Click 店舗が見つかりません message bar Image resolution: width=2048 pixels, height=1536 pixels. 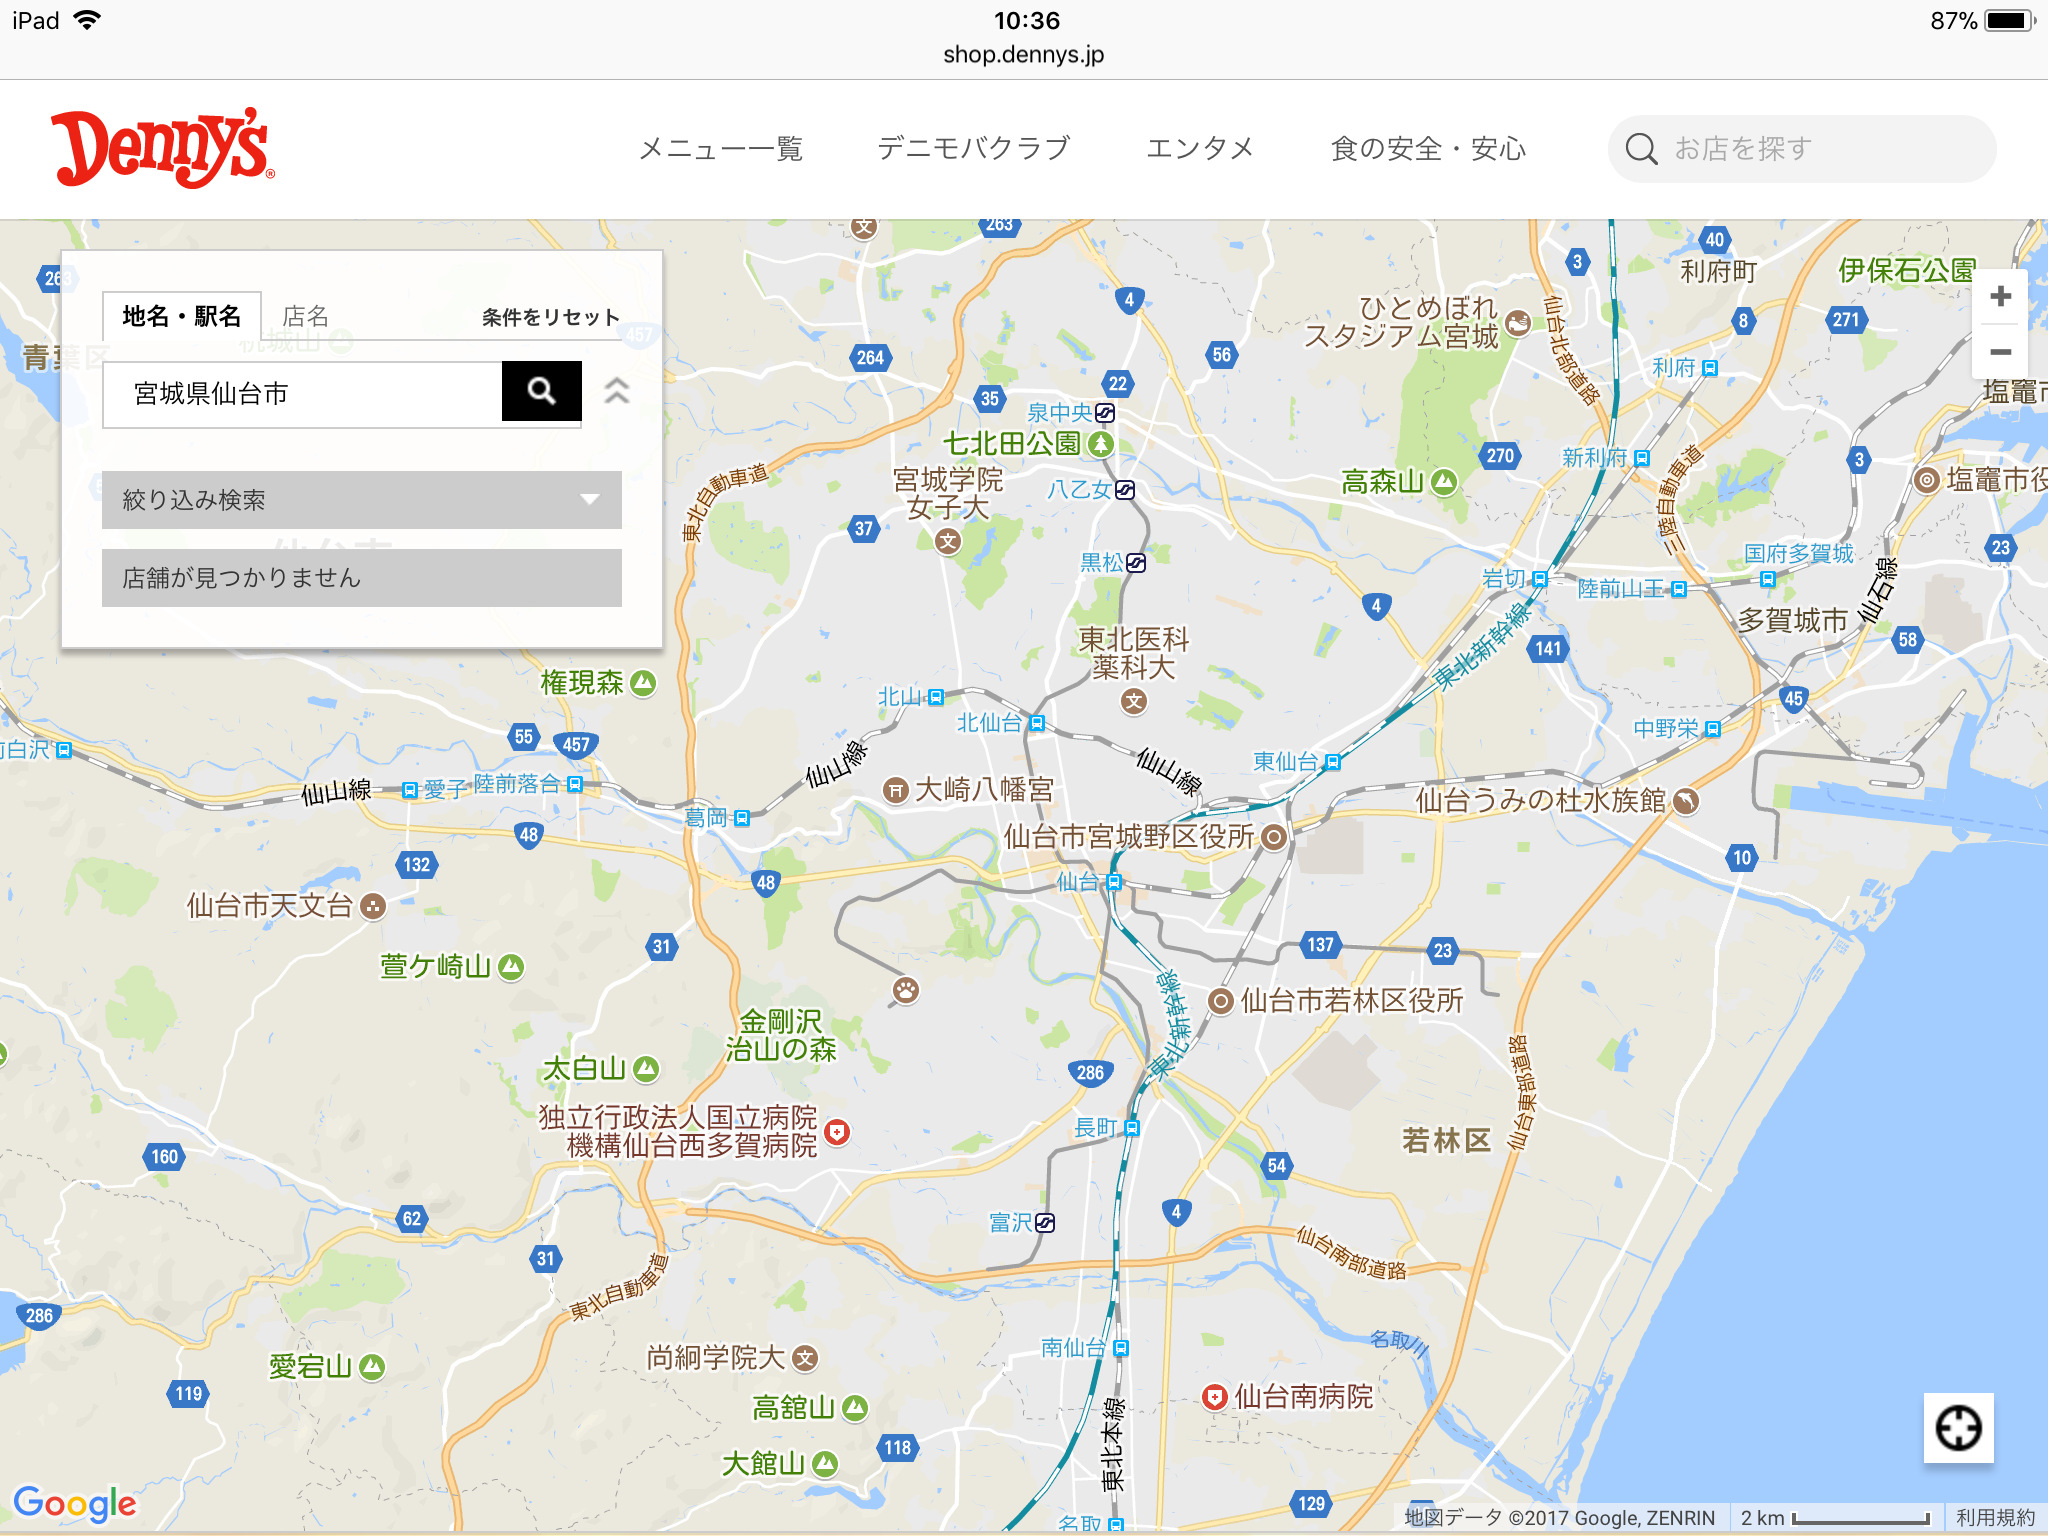362,578
